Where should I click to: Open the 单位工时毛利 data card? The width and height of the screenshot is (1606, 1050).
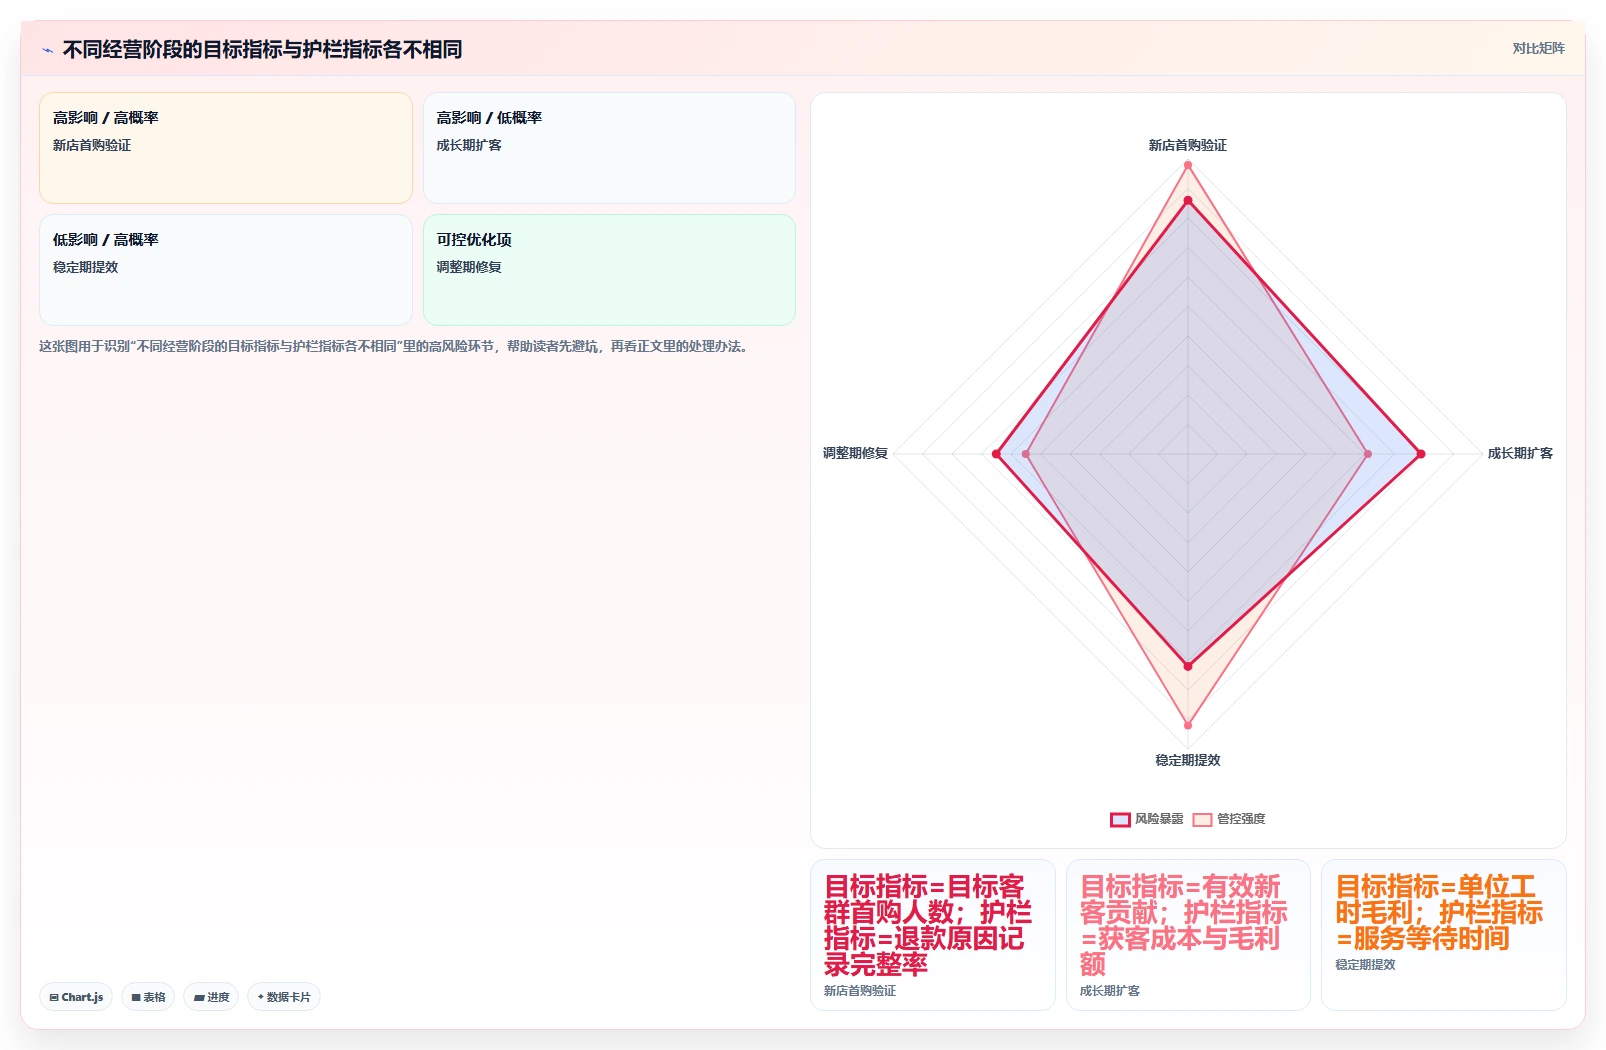pyautogui.click(x=1444, y=935)
